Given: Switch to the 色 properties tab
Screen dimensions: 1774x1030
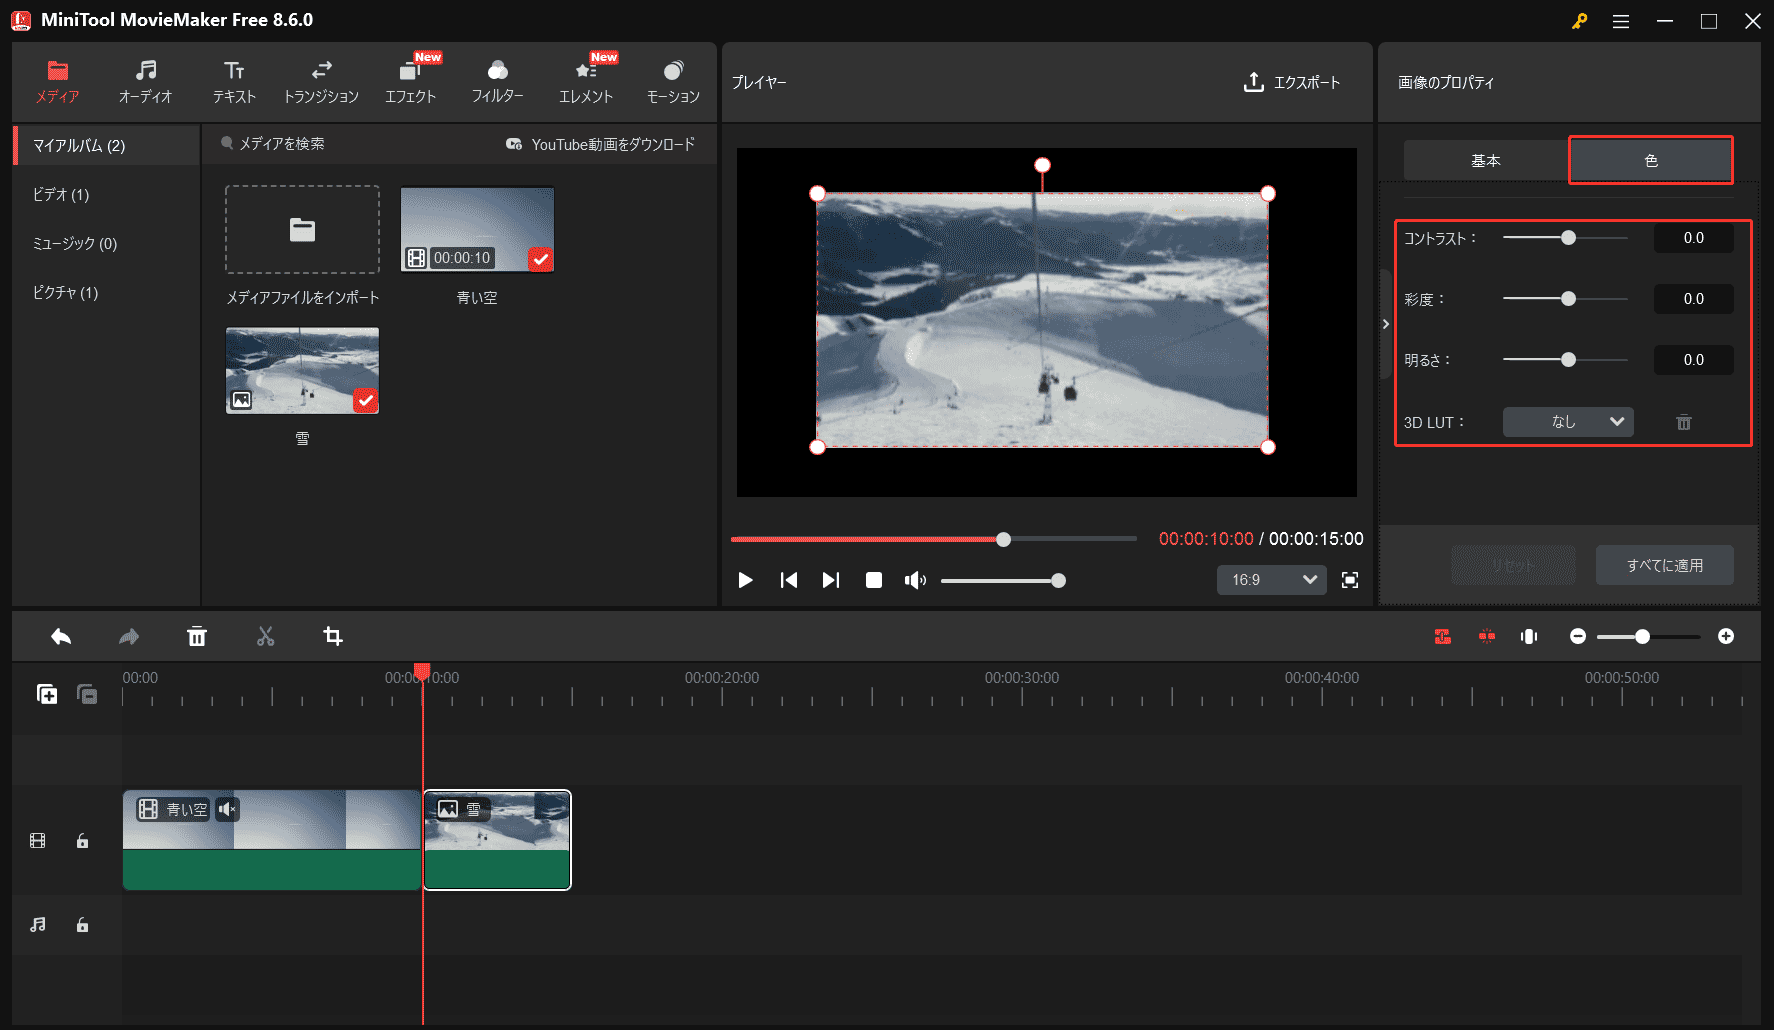Looking at the screenshot, I should (x=1650, y=160).
